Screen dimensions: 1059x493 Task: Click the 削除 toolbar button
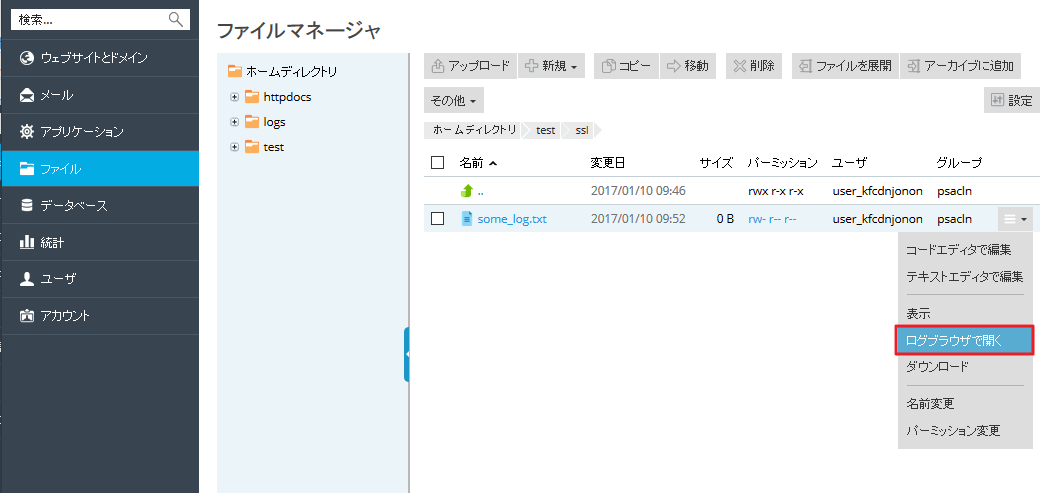[x=754, y=66]
